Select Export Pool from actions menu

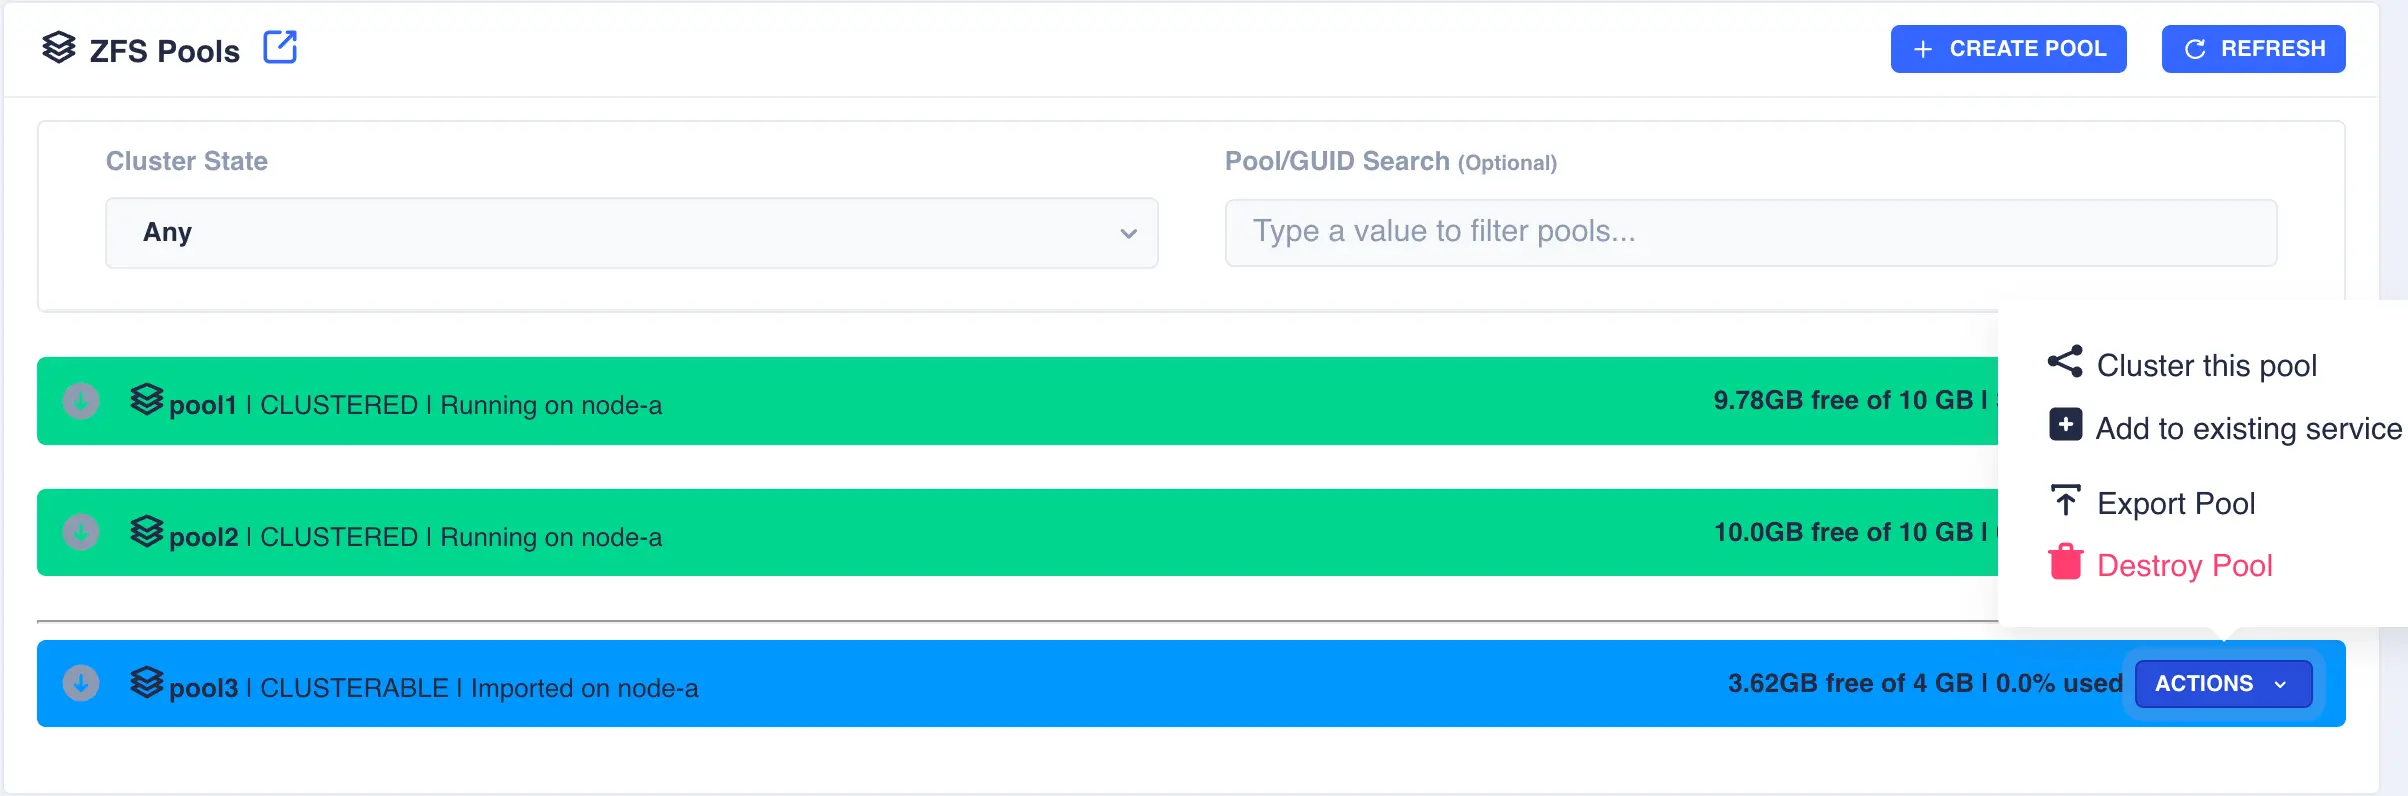point(2175,504)
